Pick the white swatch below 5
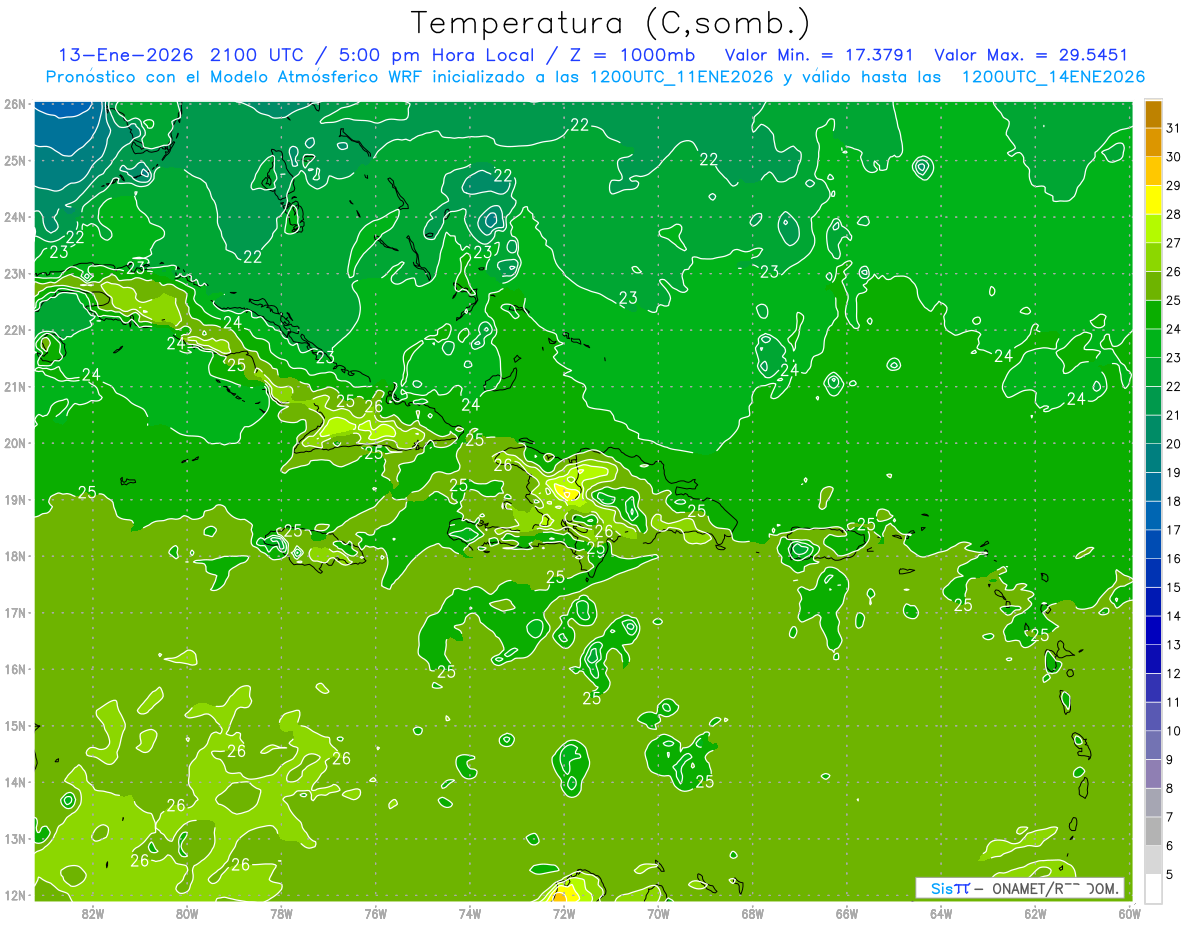Viewport: 1200px width, 927px height. coord(1153,888)
